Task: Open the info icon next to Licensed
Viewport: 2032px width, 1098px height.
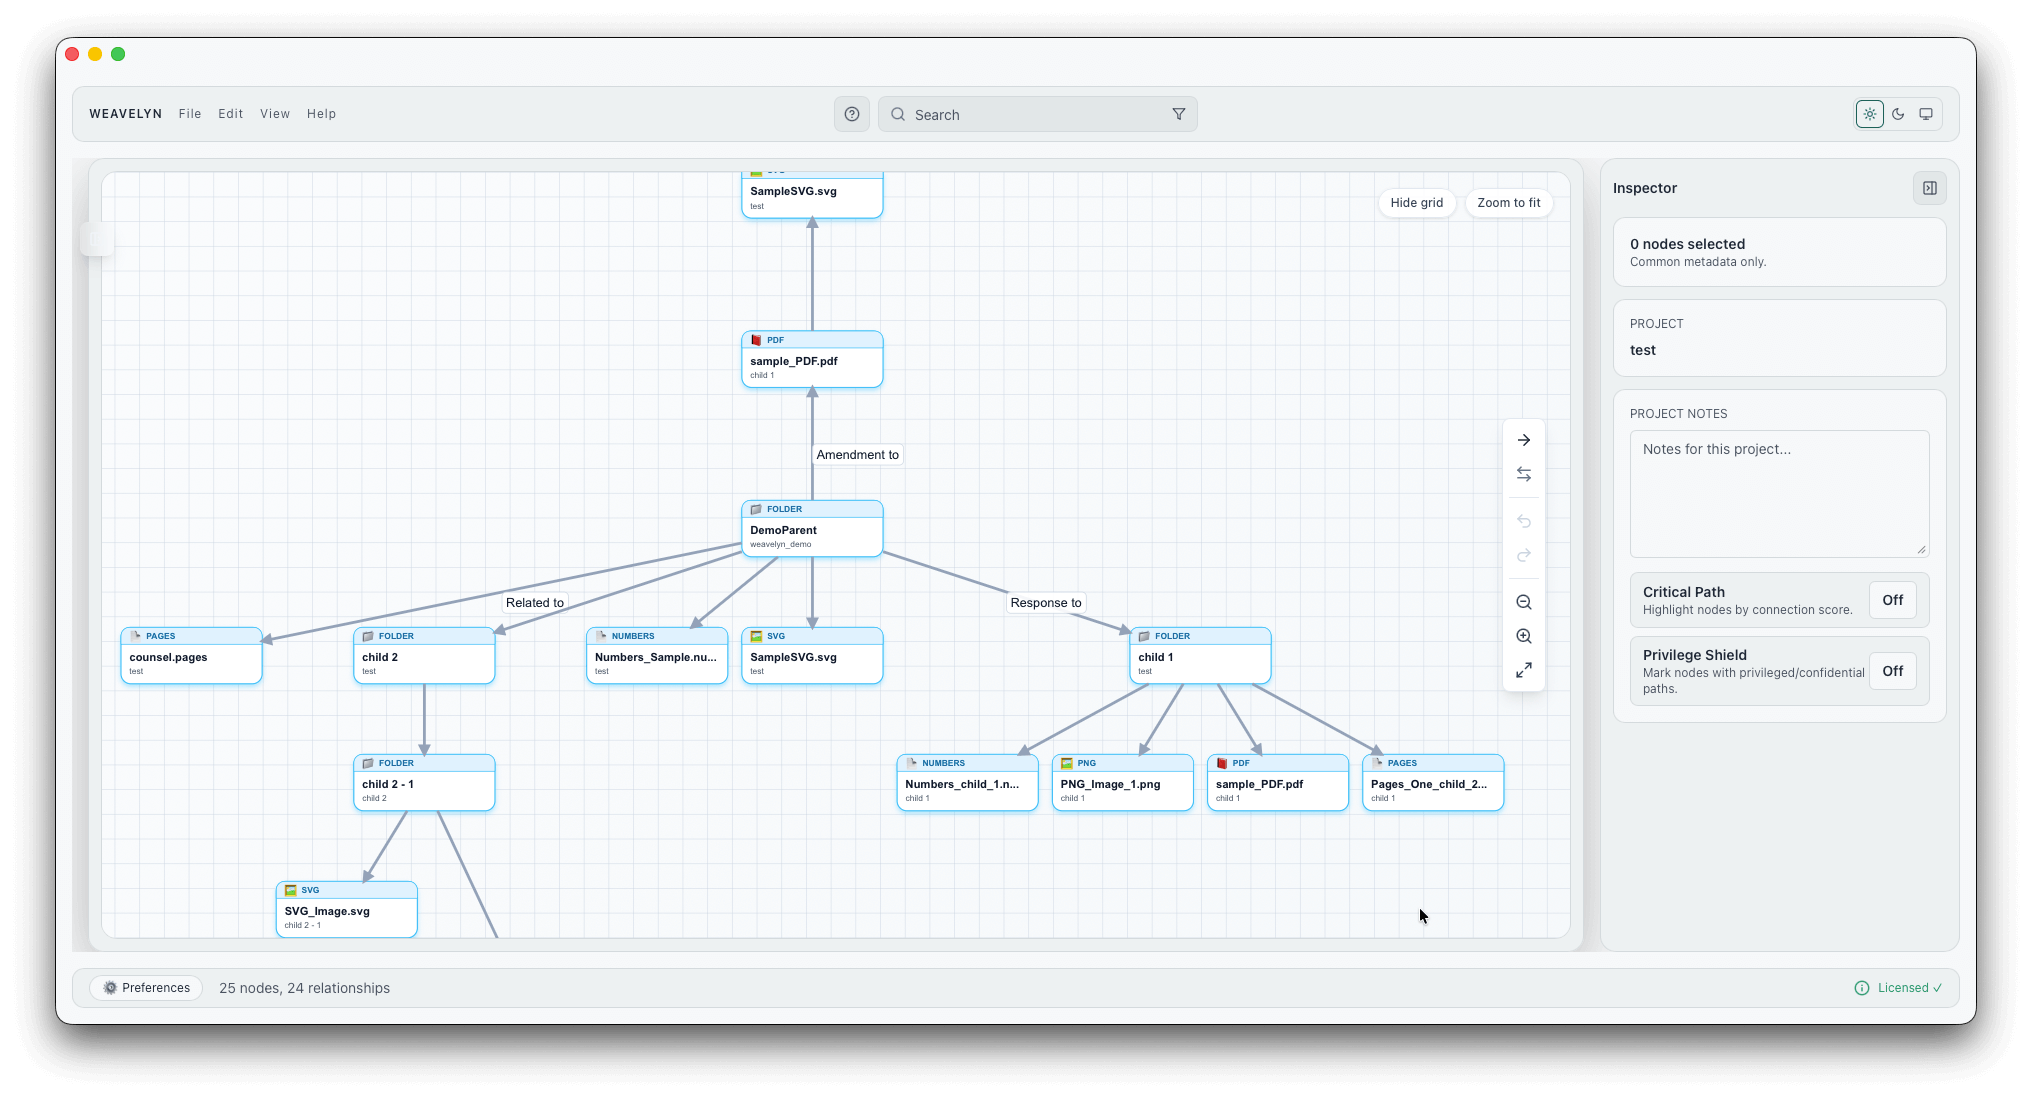Action: point(1860,988)
